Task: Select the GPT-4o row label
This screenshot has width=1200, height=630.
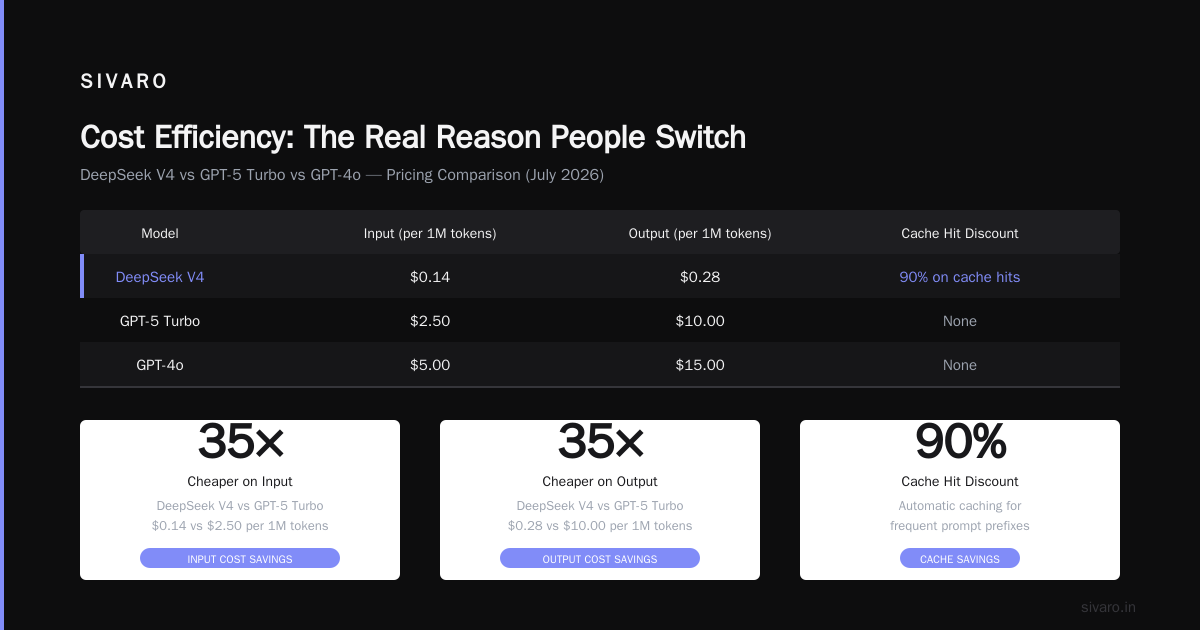Action: (160, 365)
